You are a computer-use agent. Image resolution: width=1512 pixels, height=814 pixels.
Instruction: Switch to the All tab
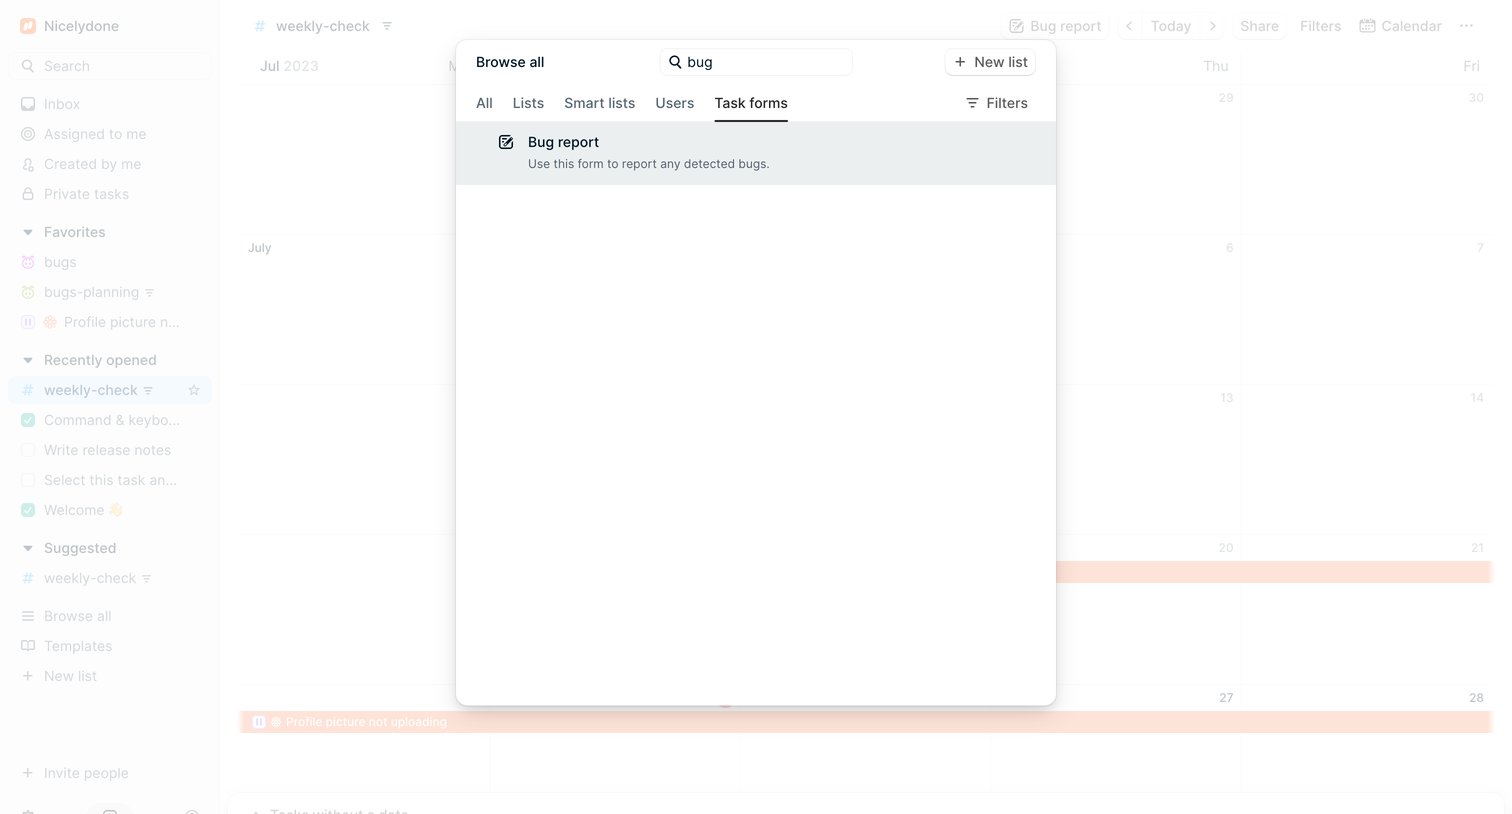point(484,103)
